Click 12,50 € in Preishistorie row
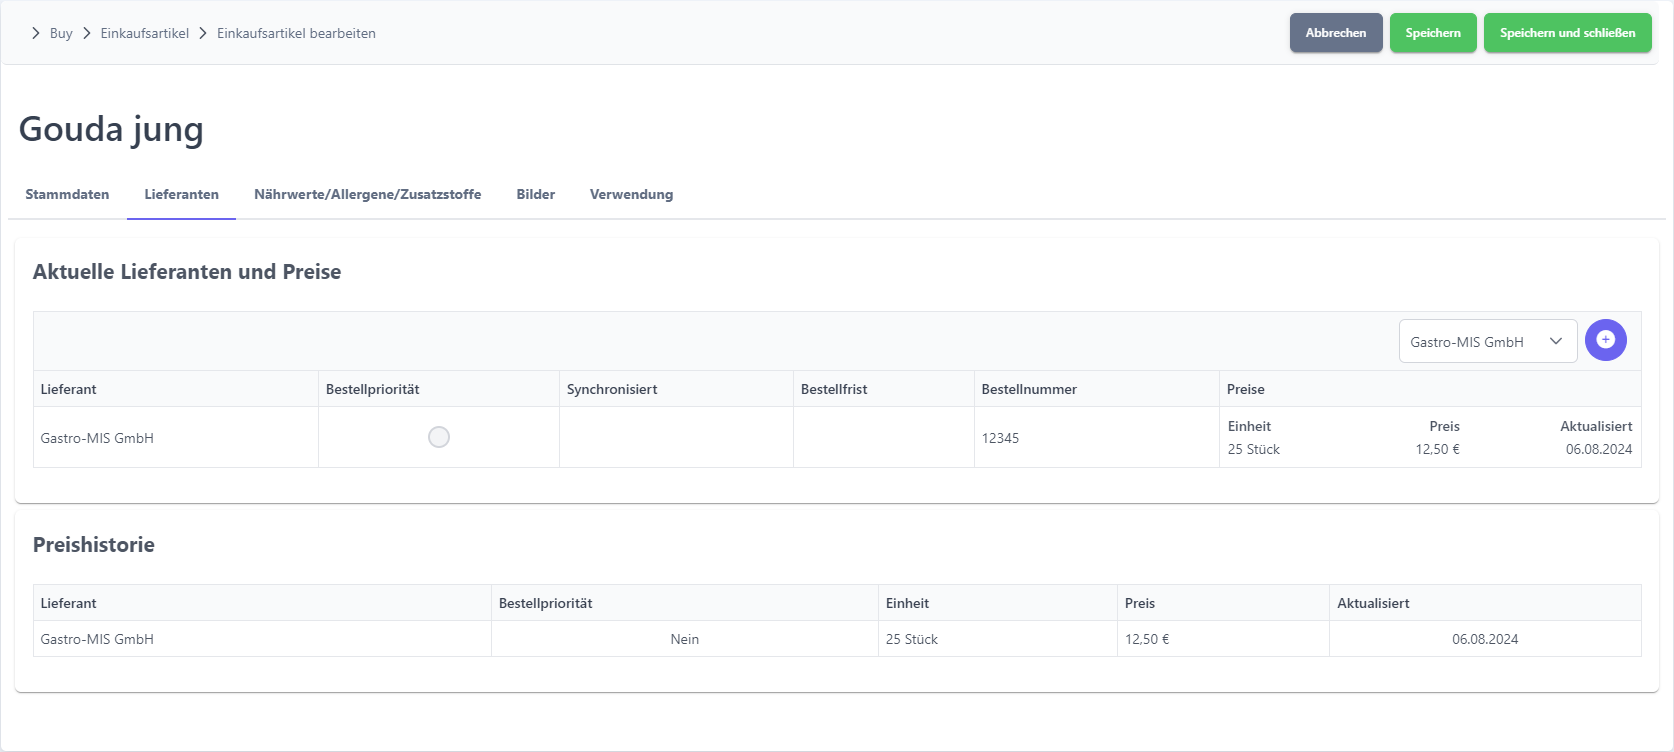Image resolution: width=1674 pixels, height=752 pixels. point(1147,639)
